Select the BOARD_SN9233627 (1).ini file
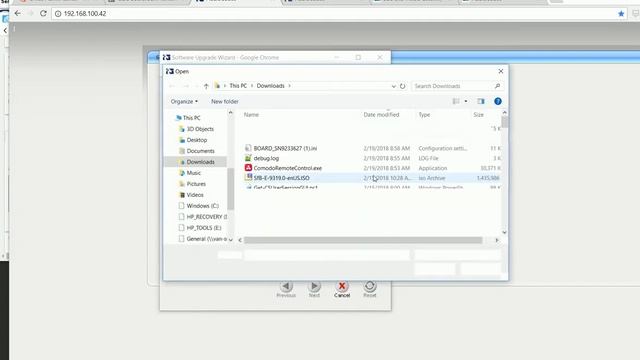This screenshot has height=360, width=640. (285, 149)
